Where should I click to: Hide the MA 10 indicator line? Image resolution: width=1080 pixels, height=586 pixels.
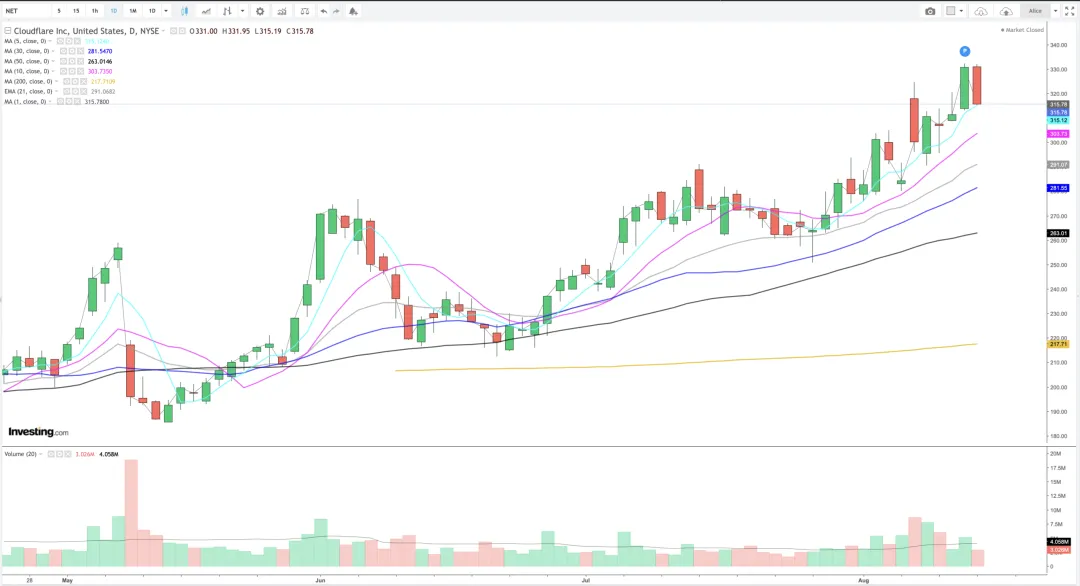coord(63,71)
